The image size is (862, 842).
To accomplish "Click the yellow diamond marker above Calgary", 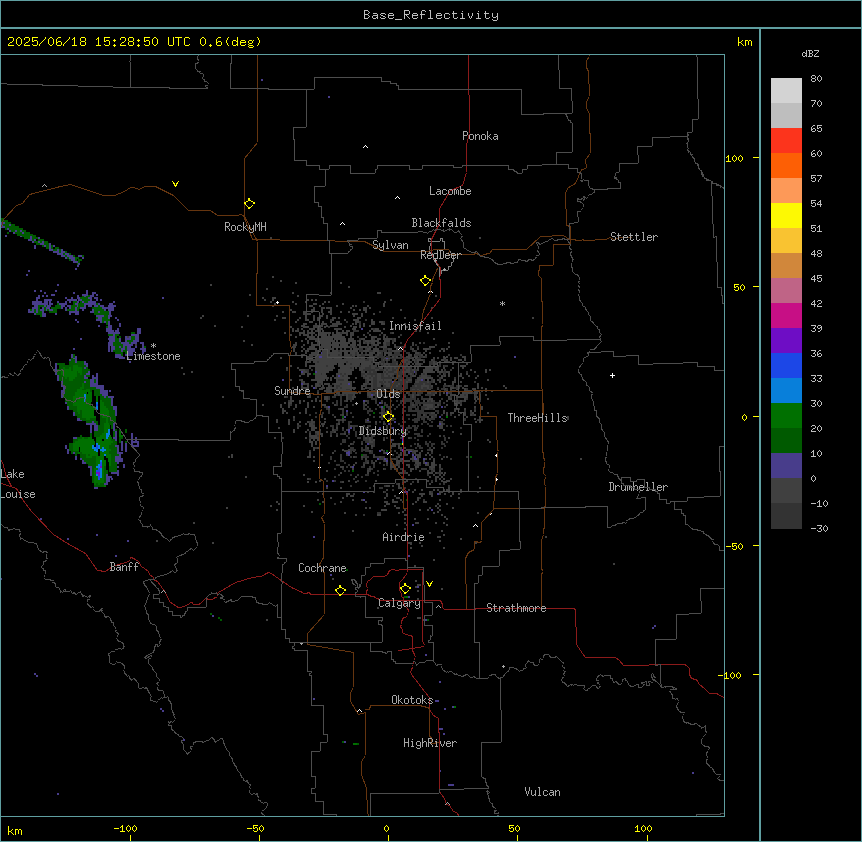I will (x=405, y=589).
